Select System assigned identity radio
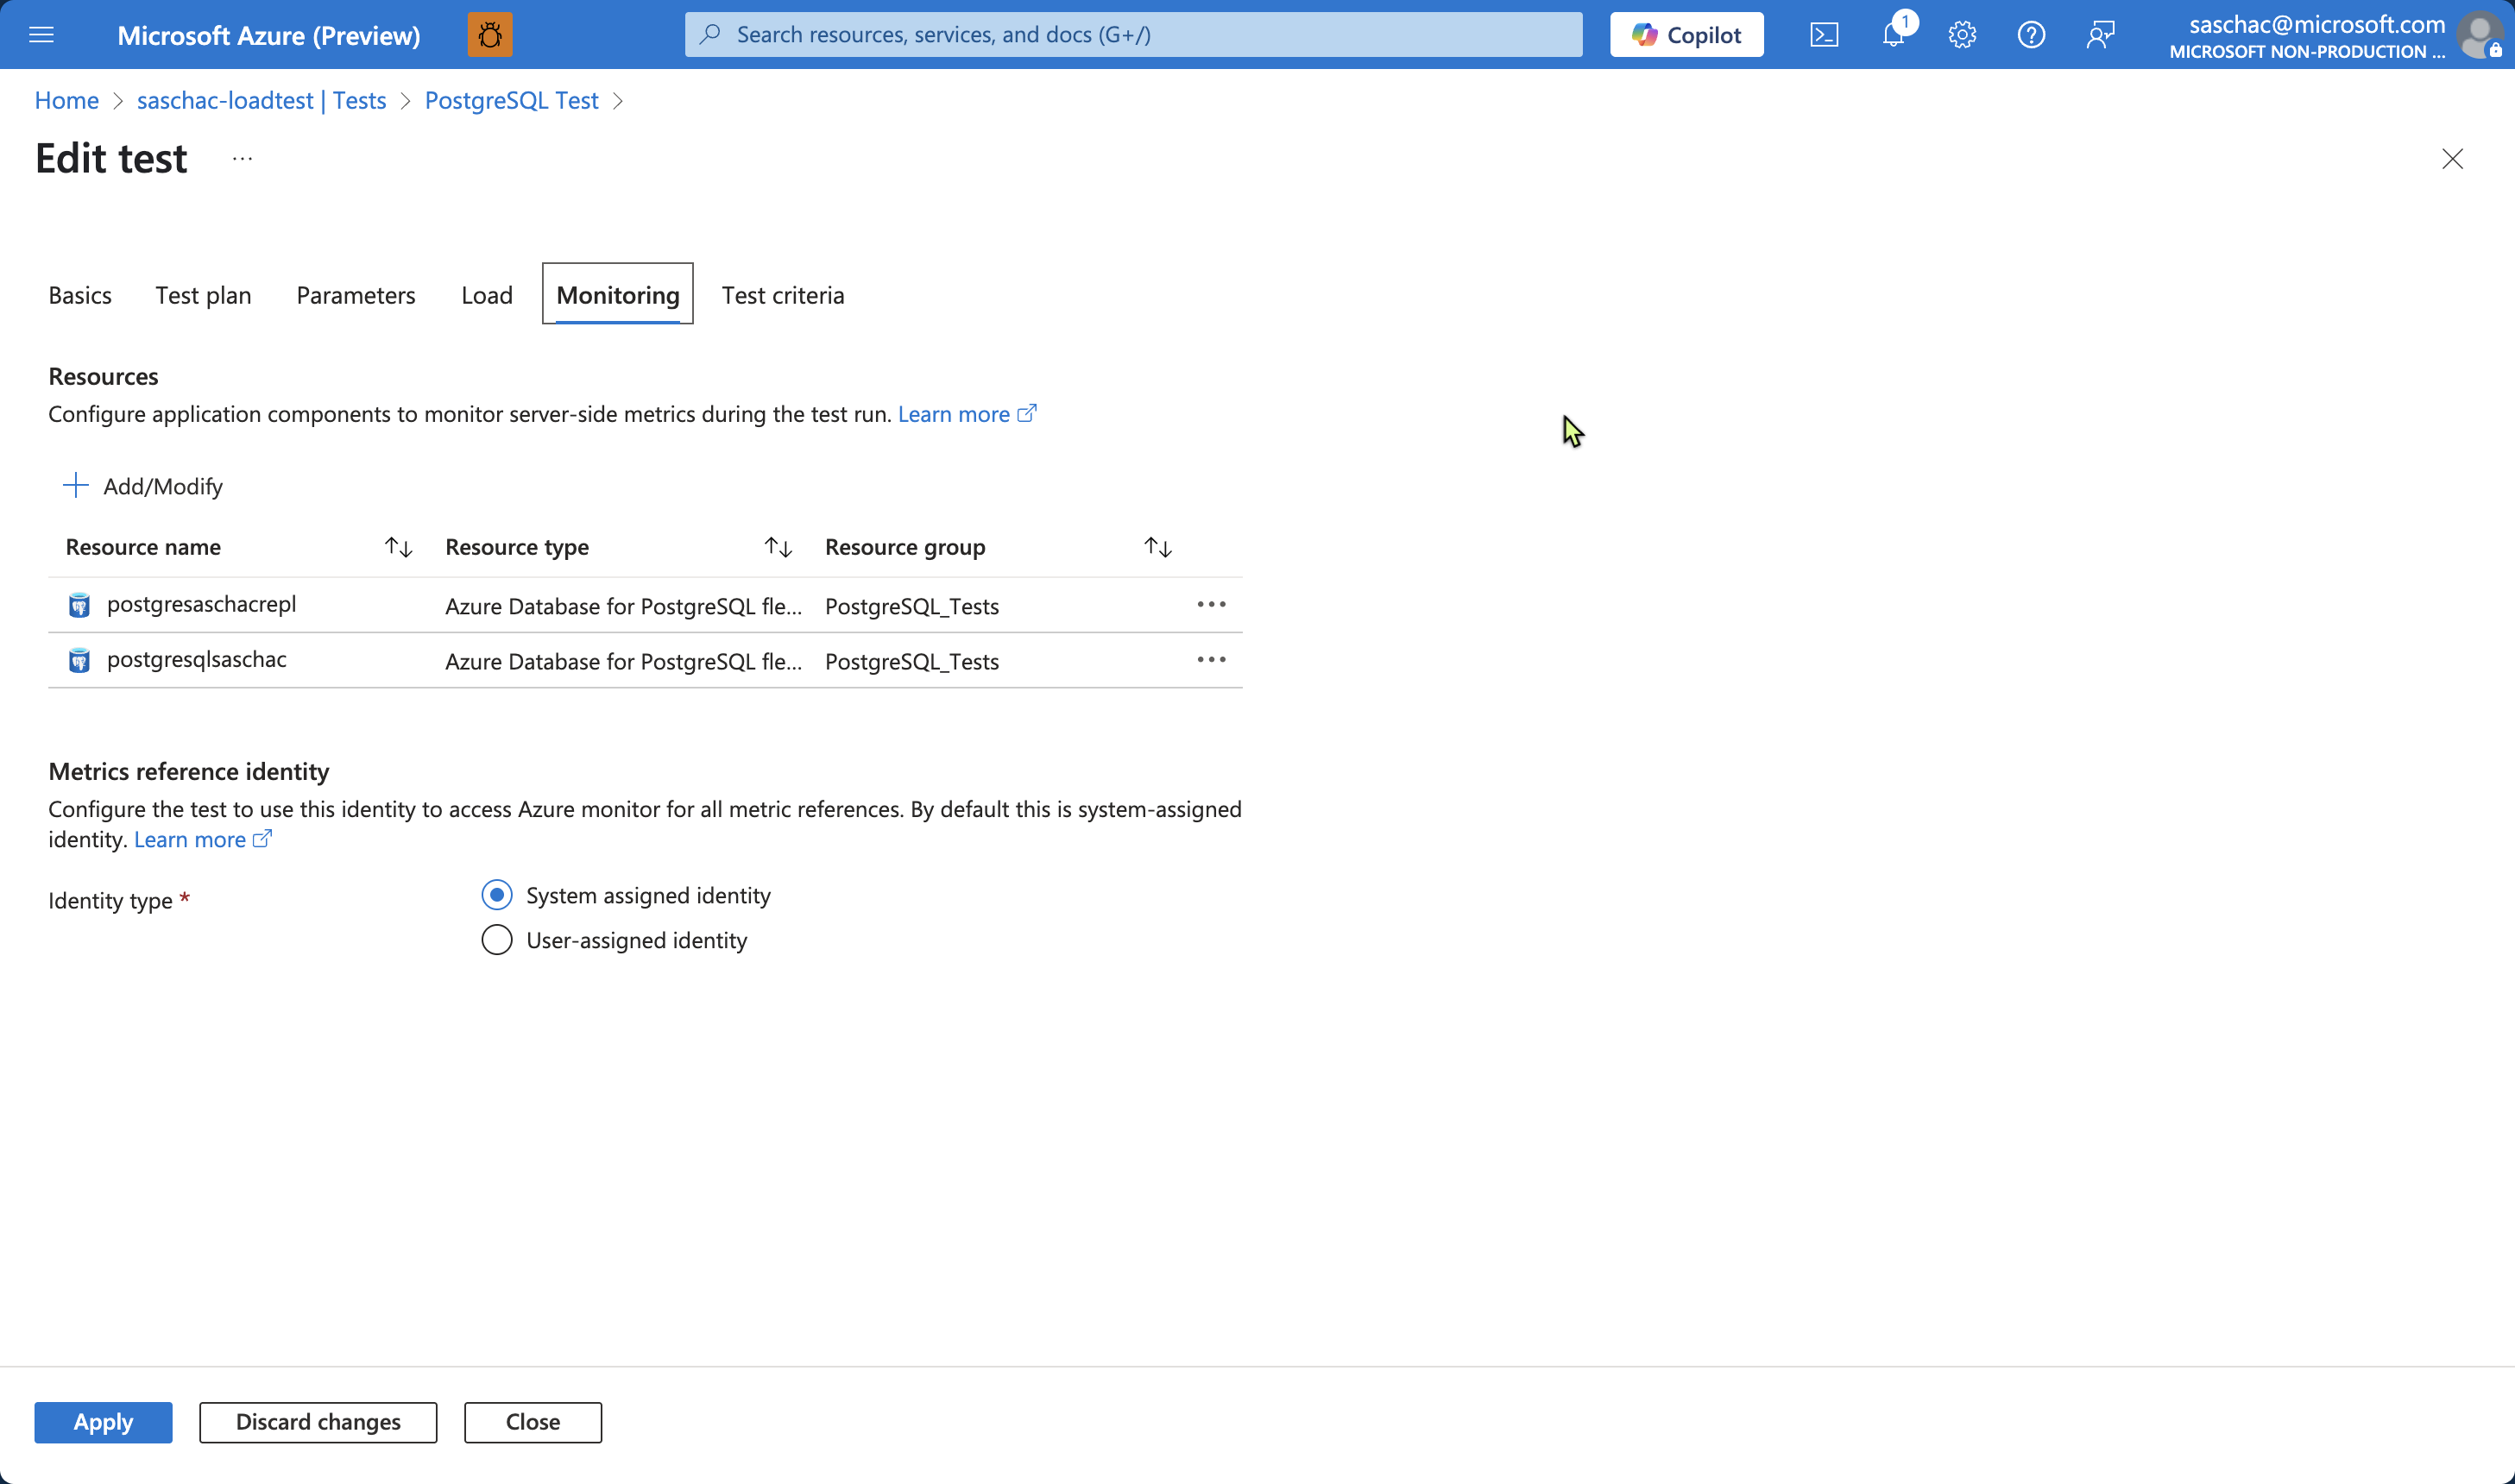This screenshot has width=2515, height=1484. coord(497,895)
